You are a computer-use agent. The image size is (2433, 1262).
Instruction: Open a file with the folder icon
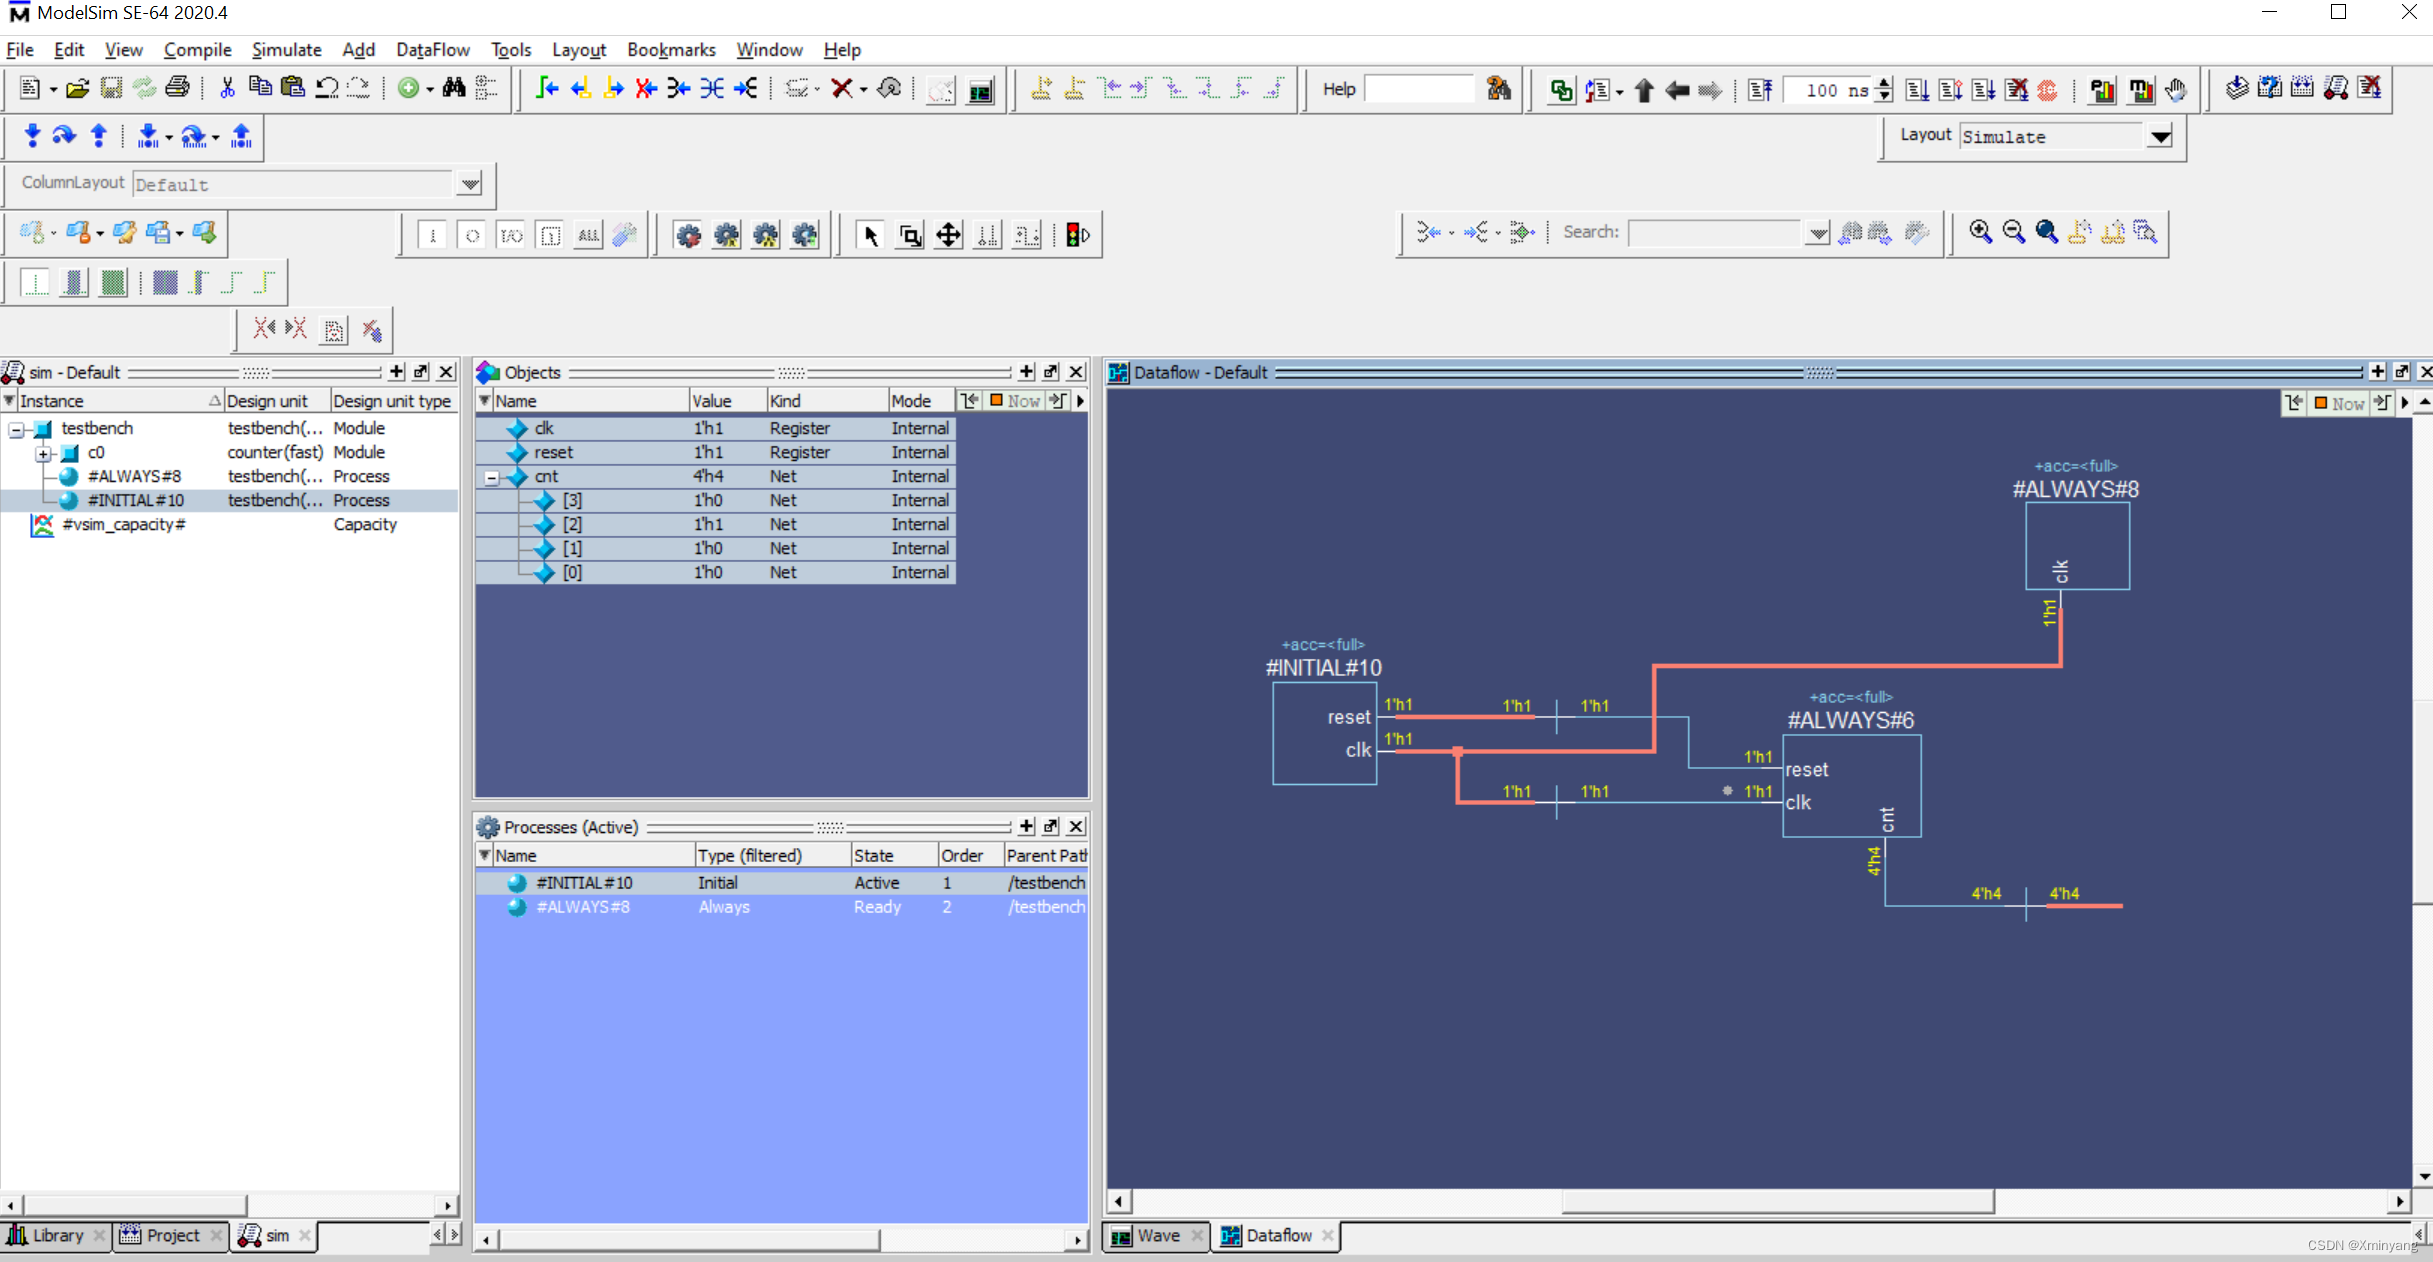click(x=77, y=89)
